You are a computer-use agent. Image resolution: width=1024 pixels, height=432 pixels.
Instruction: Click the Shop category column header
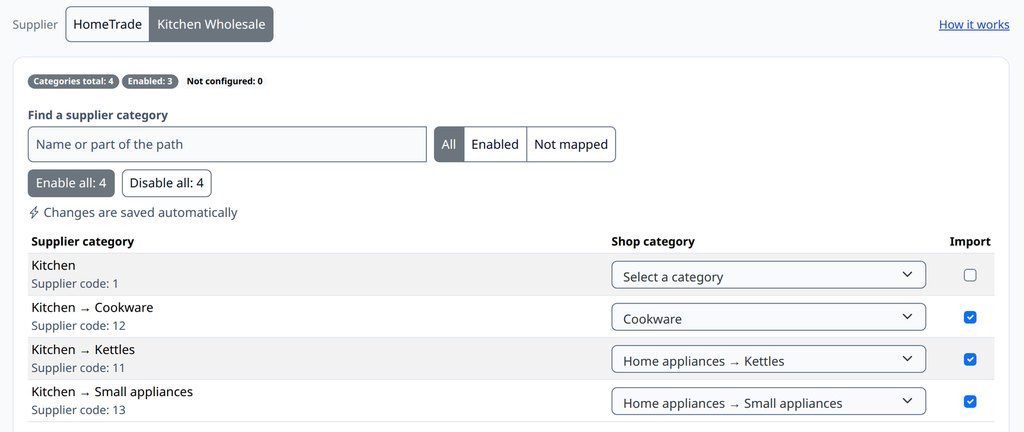pos(653,241)
